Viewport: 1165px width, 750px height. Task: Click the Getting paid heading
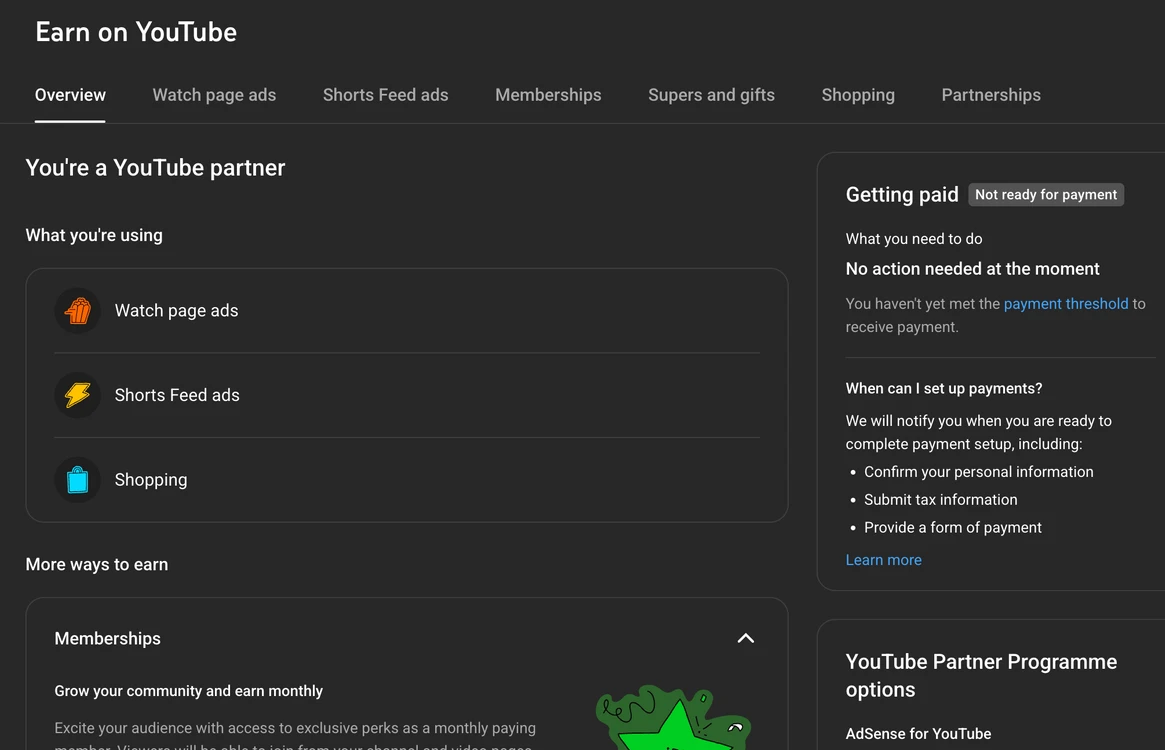[x=902, y=195]
